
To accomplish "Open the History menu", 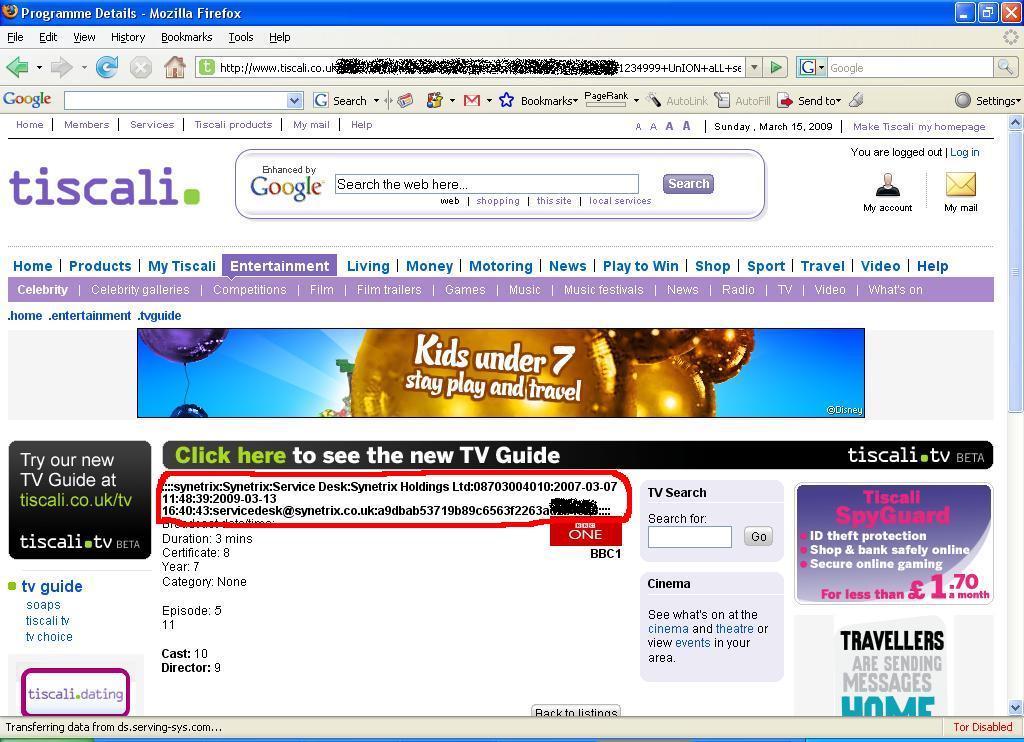I will point(128,37).
